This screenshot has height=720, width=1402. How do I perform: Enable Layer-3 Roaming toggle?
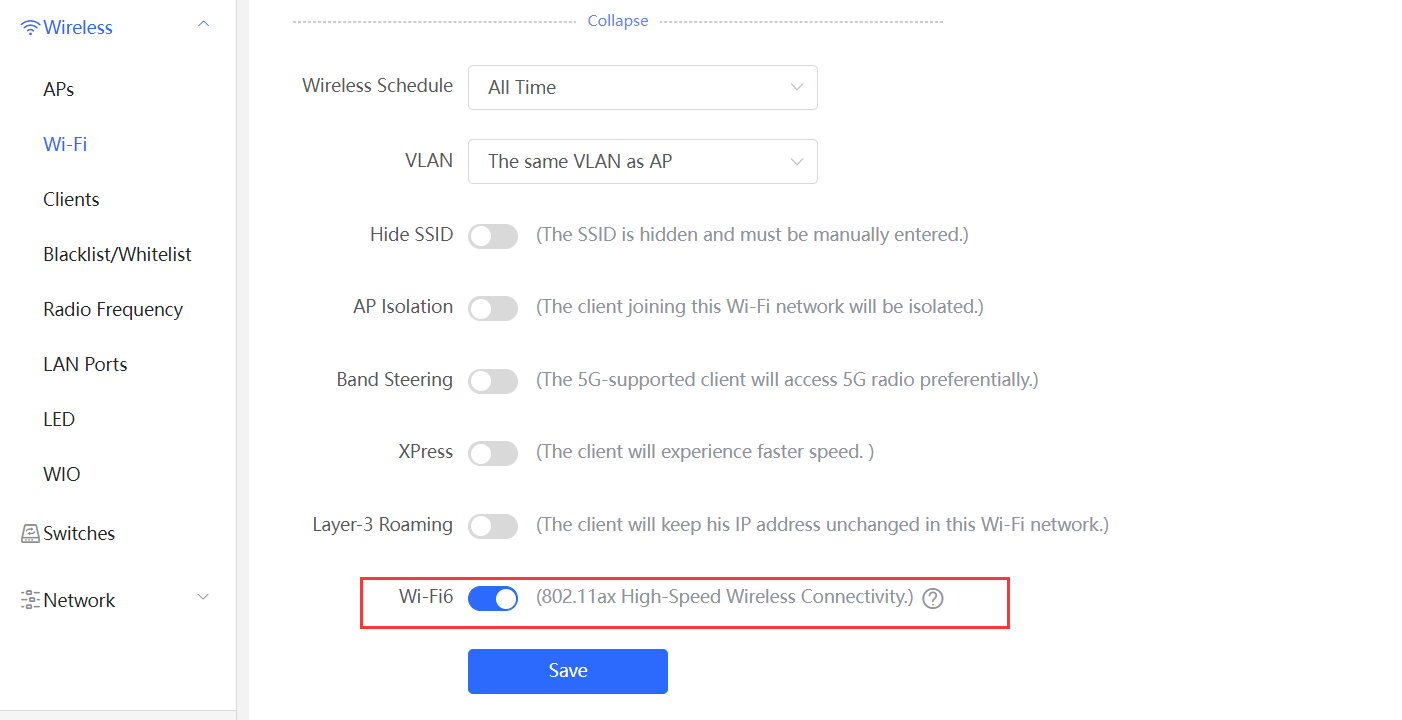(493, 526)
